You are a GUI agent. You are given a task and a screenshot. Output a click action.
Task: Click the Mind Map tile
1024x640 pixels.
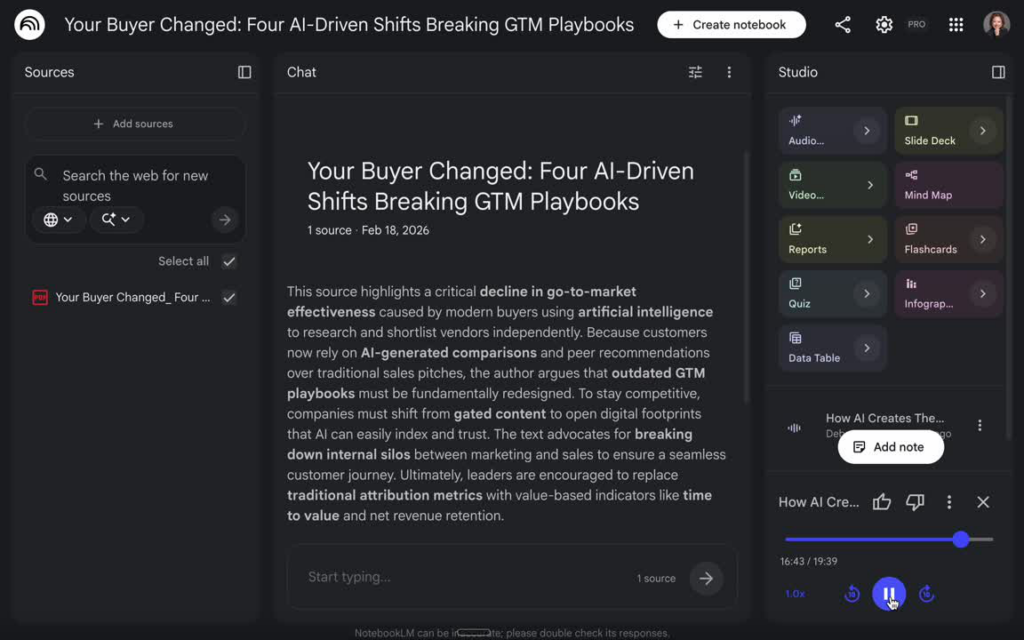[948, 185]
